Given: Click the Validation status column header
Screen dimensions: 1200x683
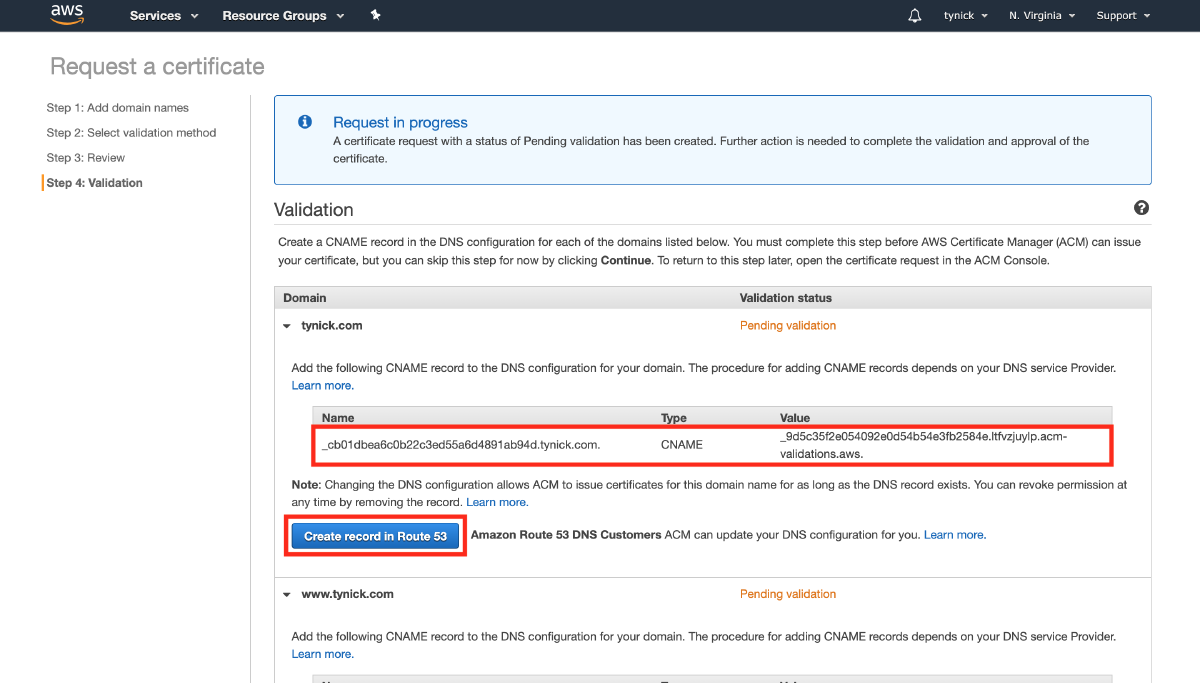Looking at the screenshot, I should (786, 298).
